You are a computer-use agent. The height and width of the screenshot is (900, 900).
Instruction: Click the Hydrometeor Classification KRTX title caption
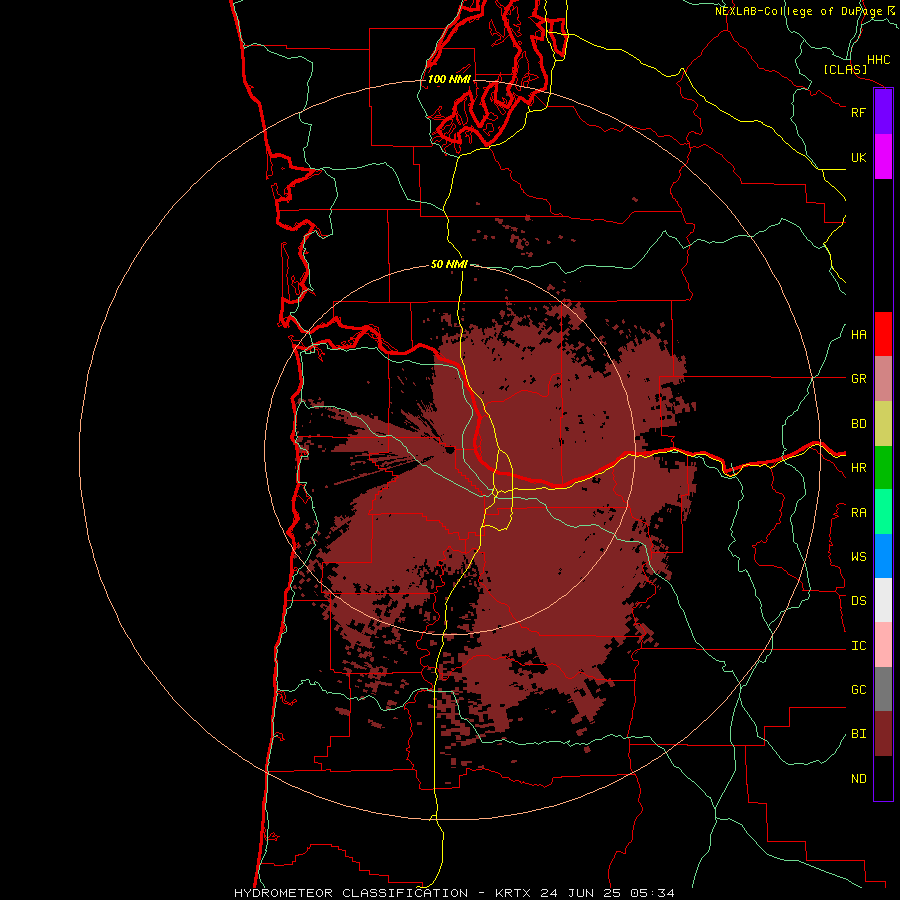pyautogui.click(x=454, y=893)
